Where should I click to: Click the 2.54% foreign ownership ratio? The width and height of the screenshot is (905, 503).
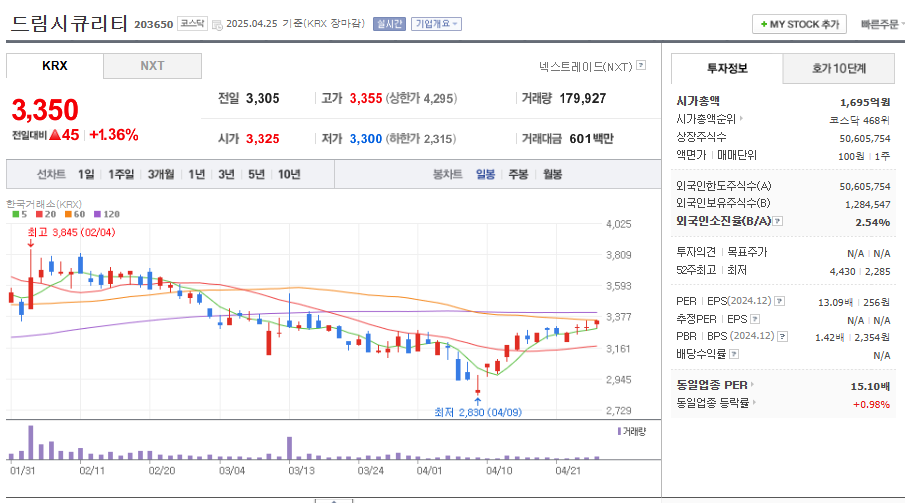point(873,222)
